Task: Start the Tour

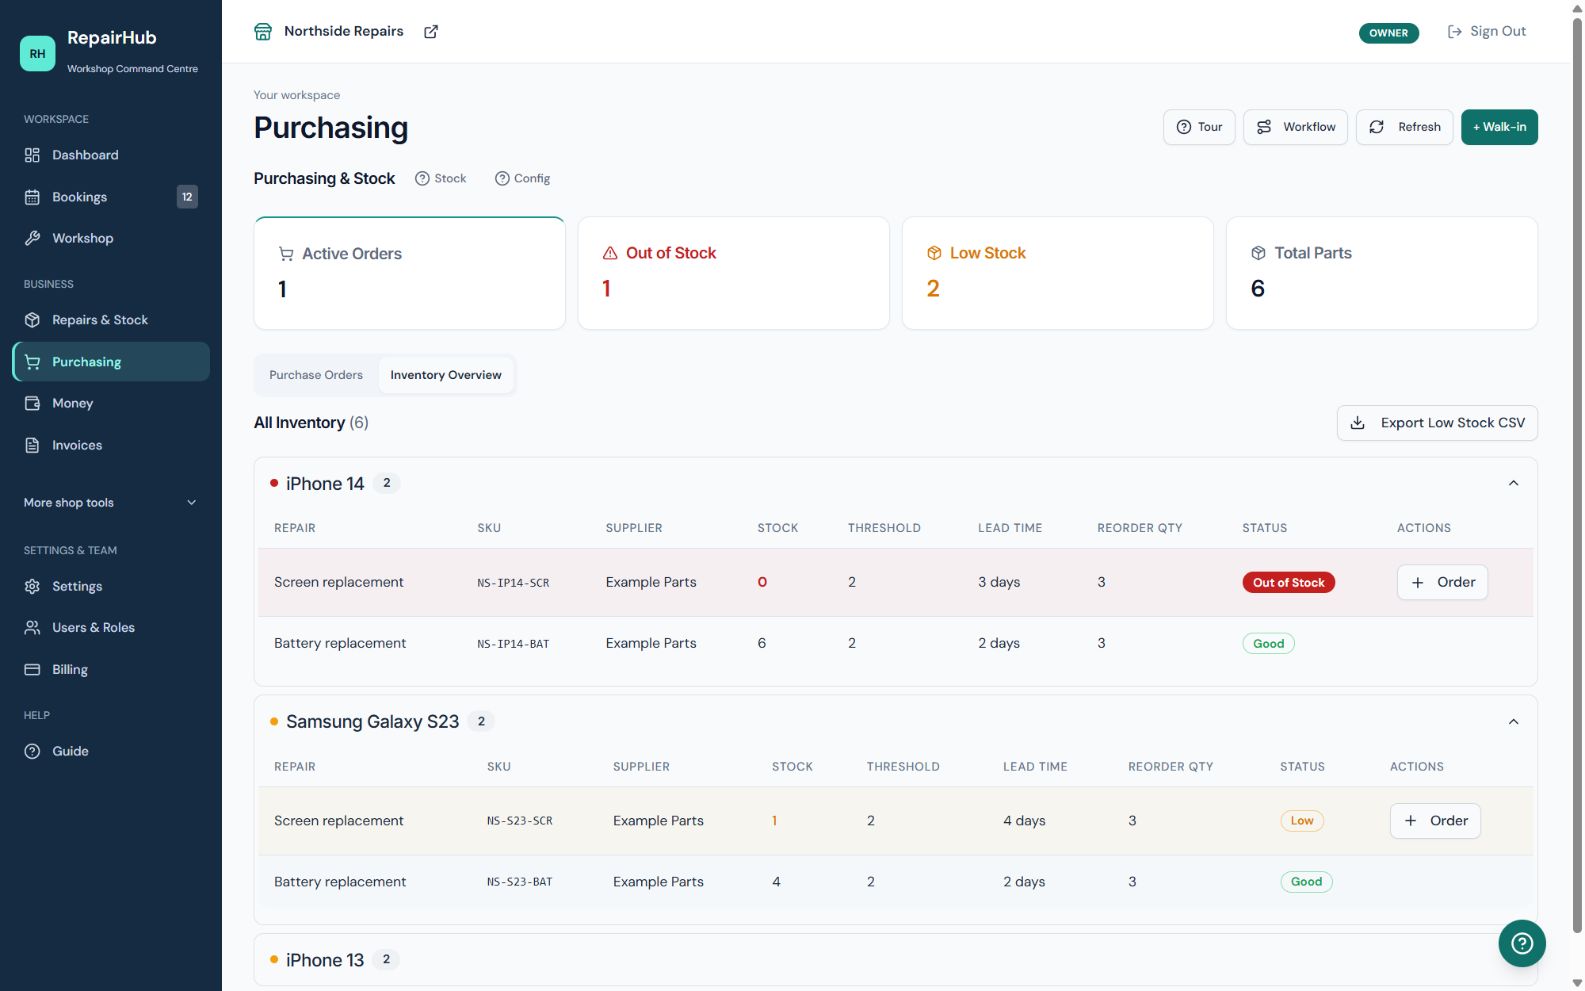Action: [x=1199, y=127]
